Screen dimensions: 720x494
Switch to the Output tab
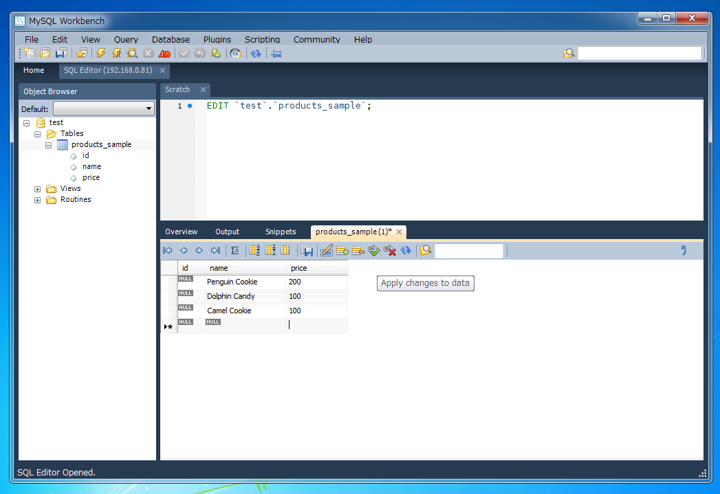(227, 232)
